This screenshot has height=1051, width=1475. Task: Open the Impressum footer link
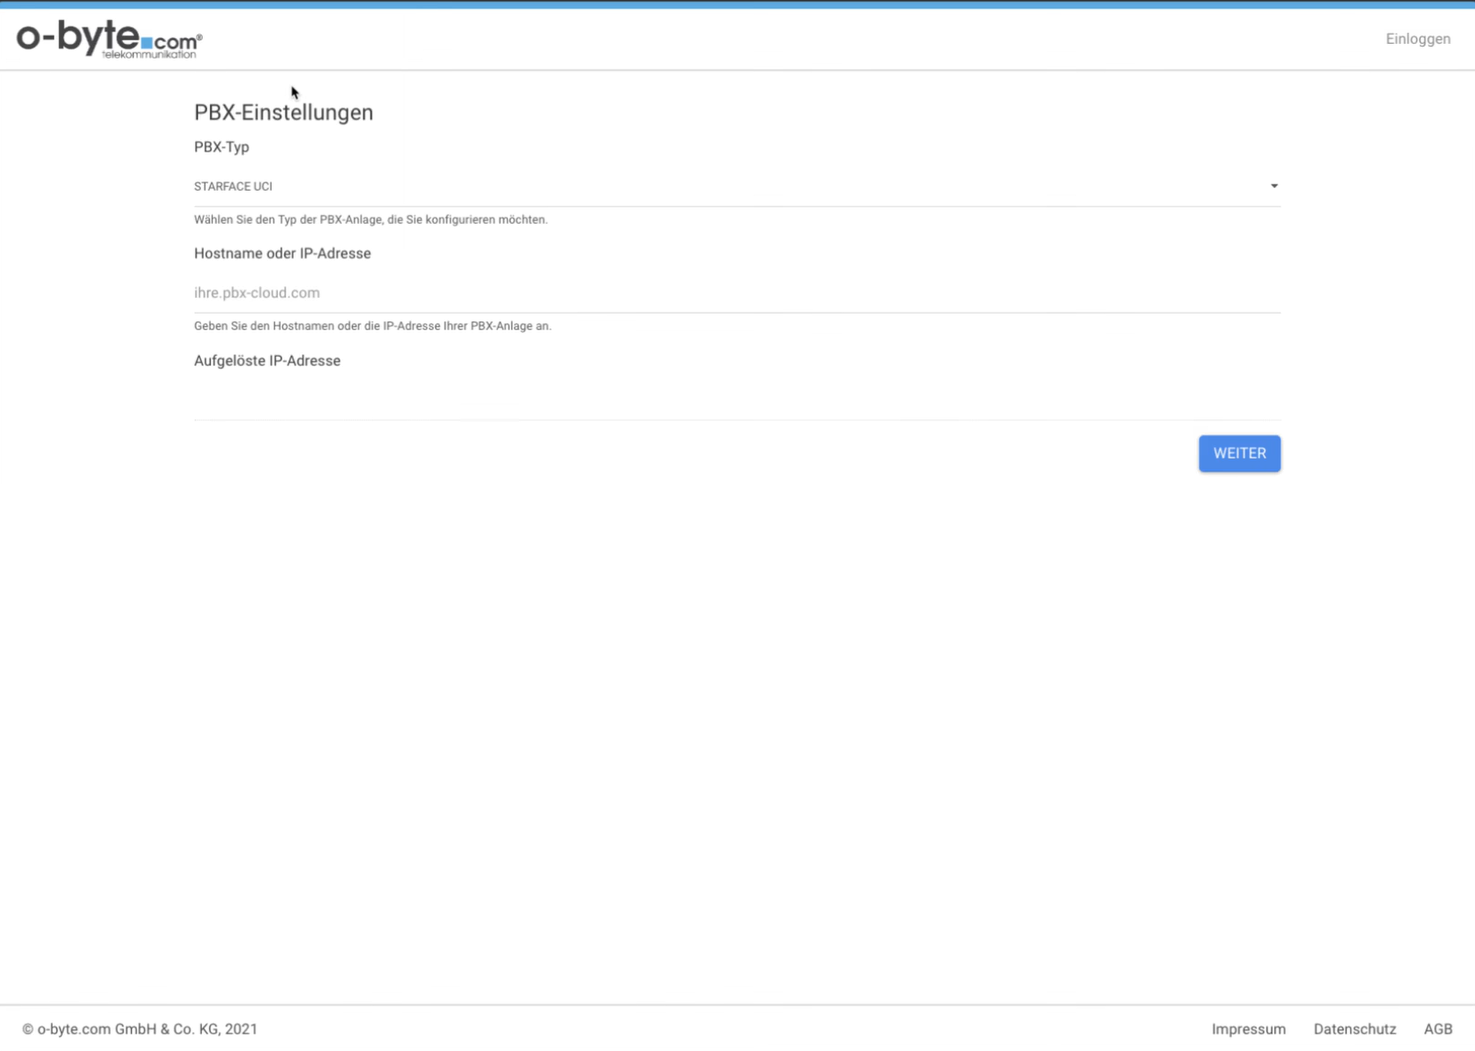(1248, 1029)
